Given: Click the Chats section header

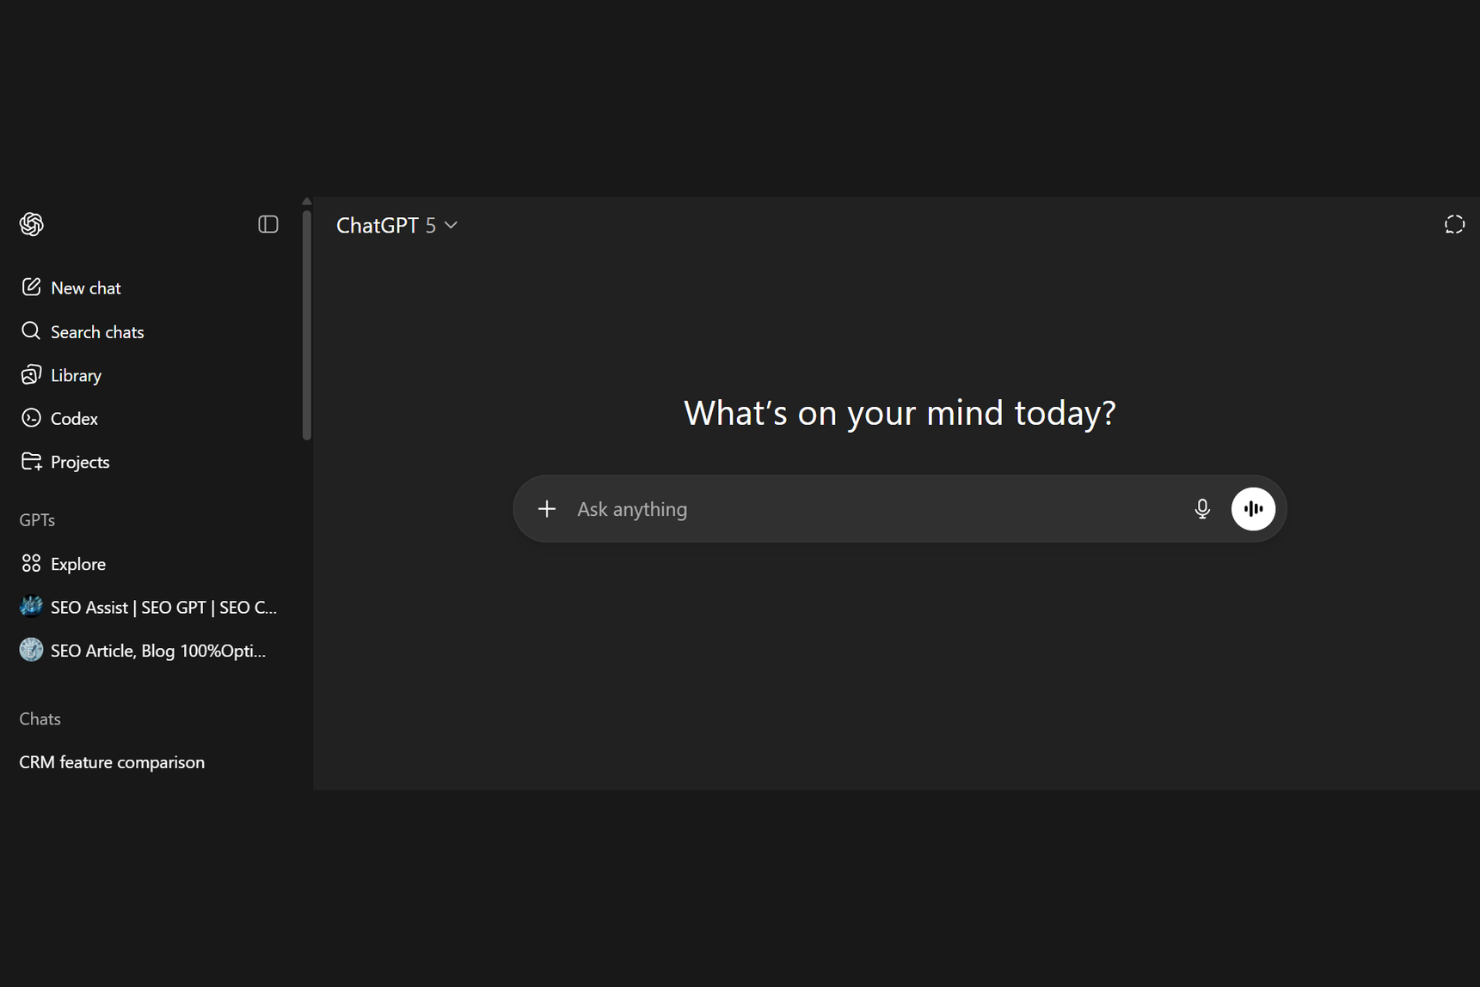Looking at the screenshot, I should tap(40, 719).
